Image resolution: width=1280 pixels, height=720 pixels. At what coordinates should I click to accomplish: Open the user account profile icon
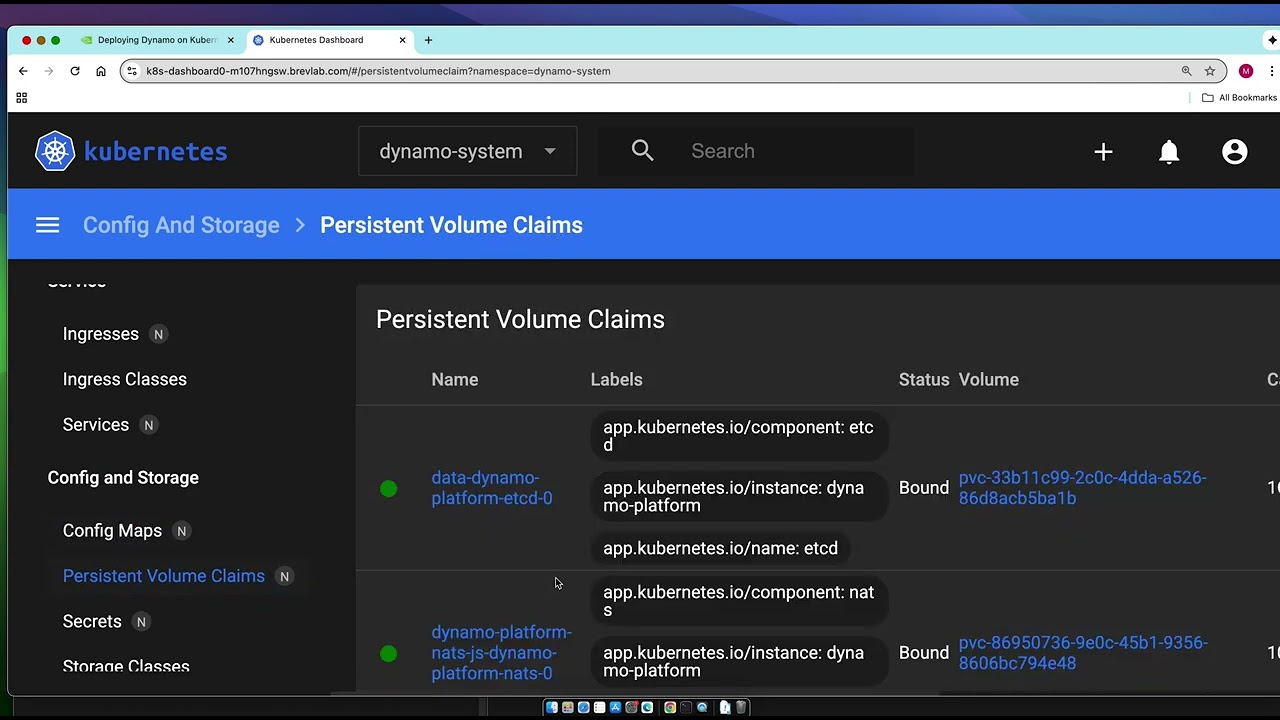point(1235,151)
